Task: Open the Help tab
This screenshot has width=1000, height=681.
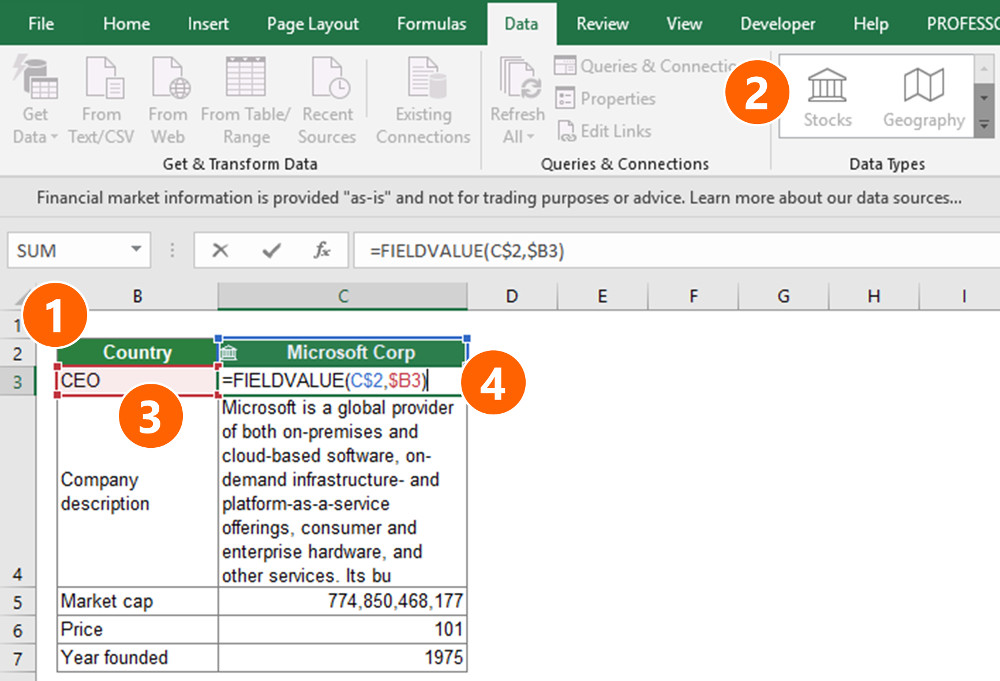Action: (x=871, y=24)
